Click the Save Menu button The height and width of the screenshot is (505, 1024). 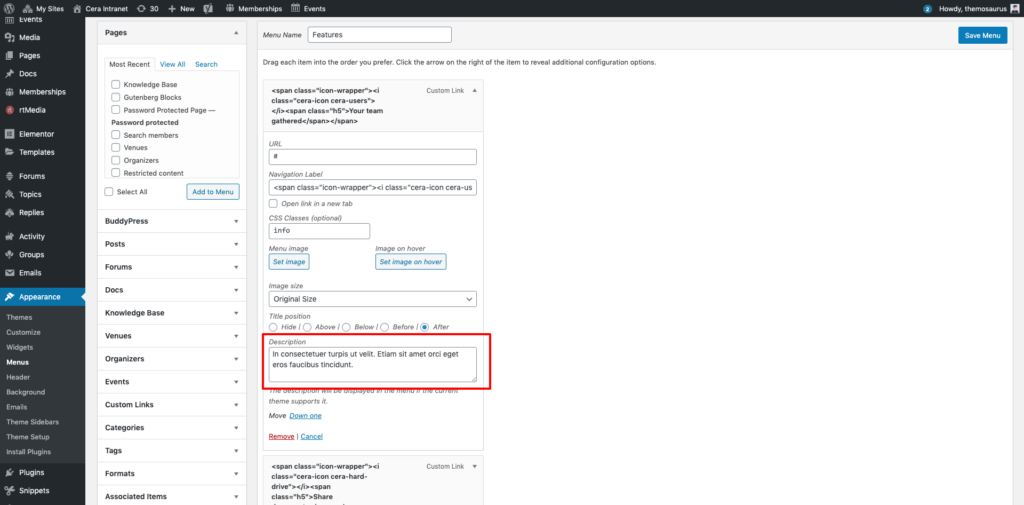[x=982, y=35]
